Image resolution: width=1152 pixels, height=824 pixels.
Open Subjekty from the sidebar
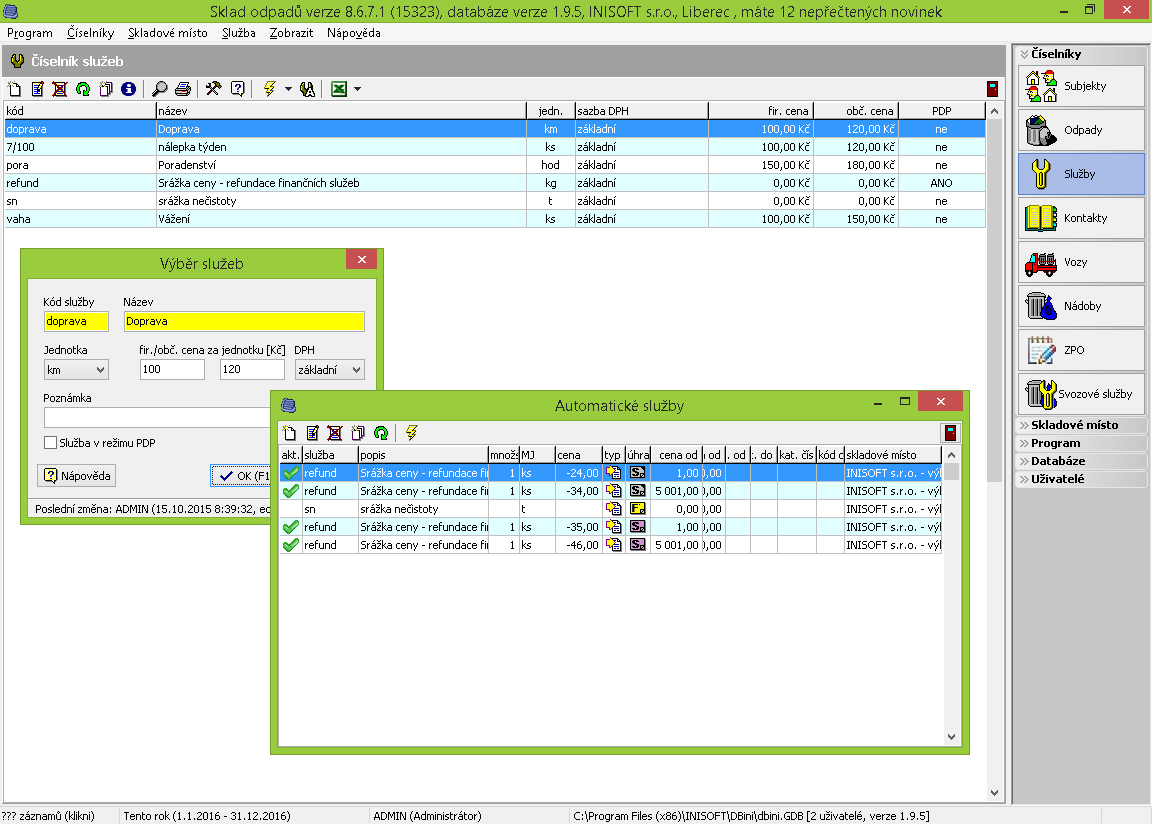[x=1081, y=86]
